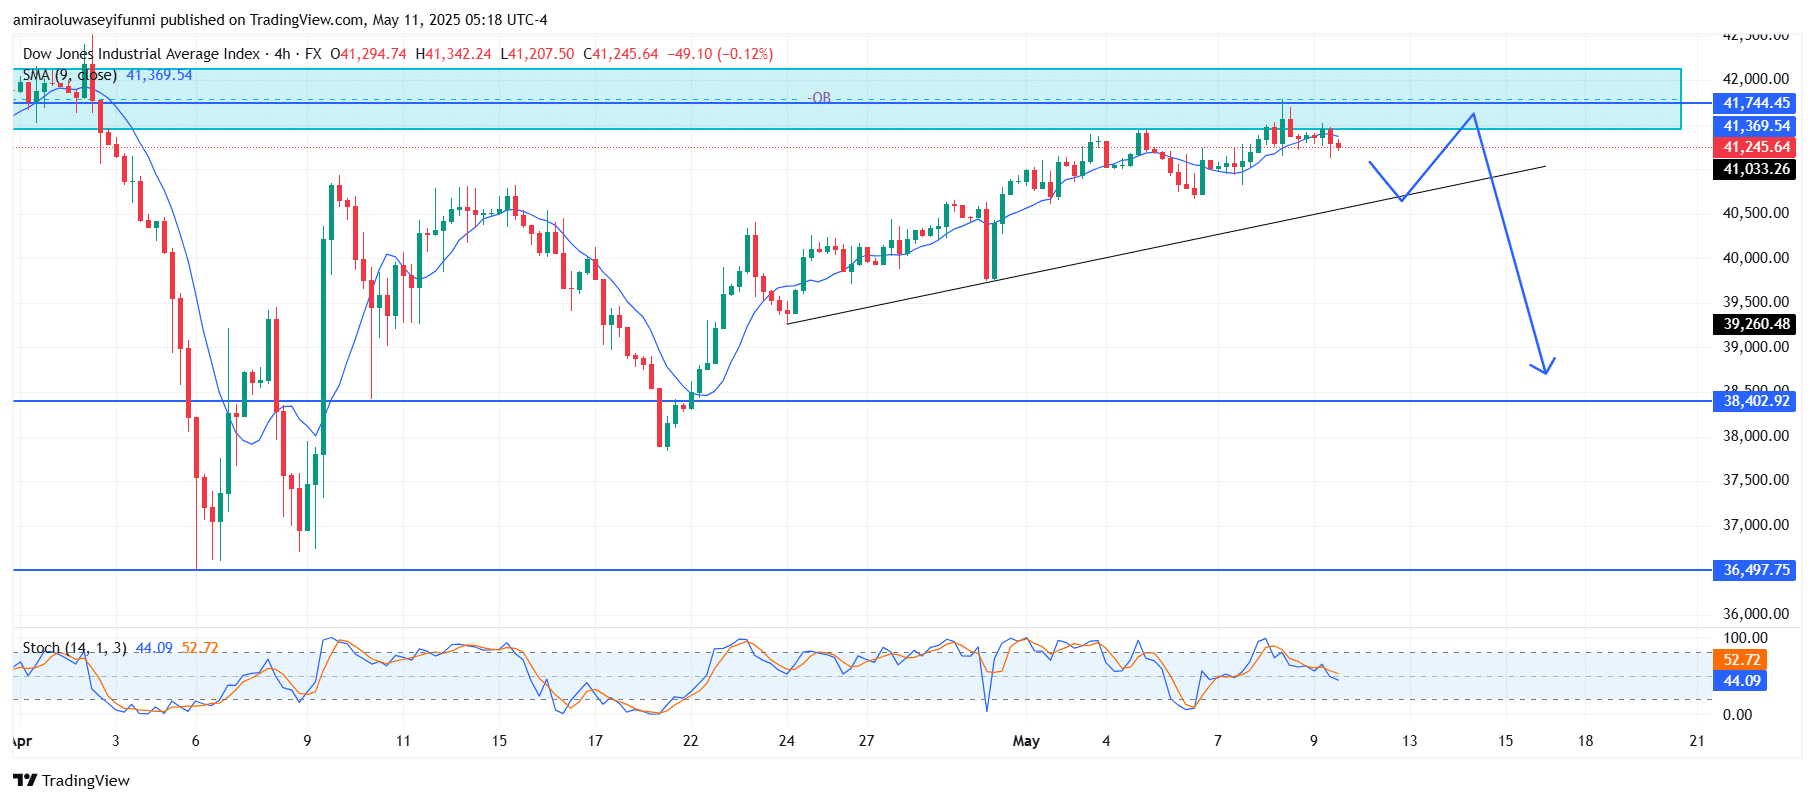The image size is (1815, 802).
Task: Click the blue Stoch legend value 44.09
Action: point(154,648)
